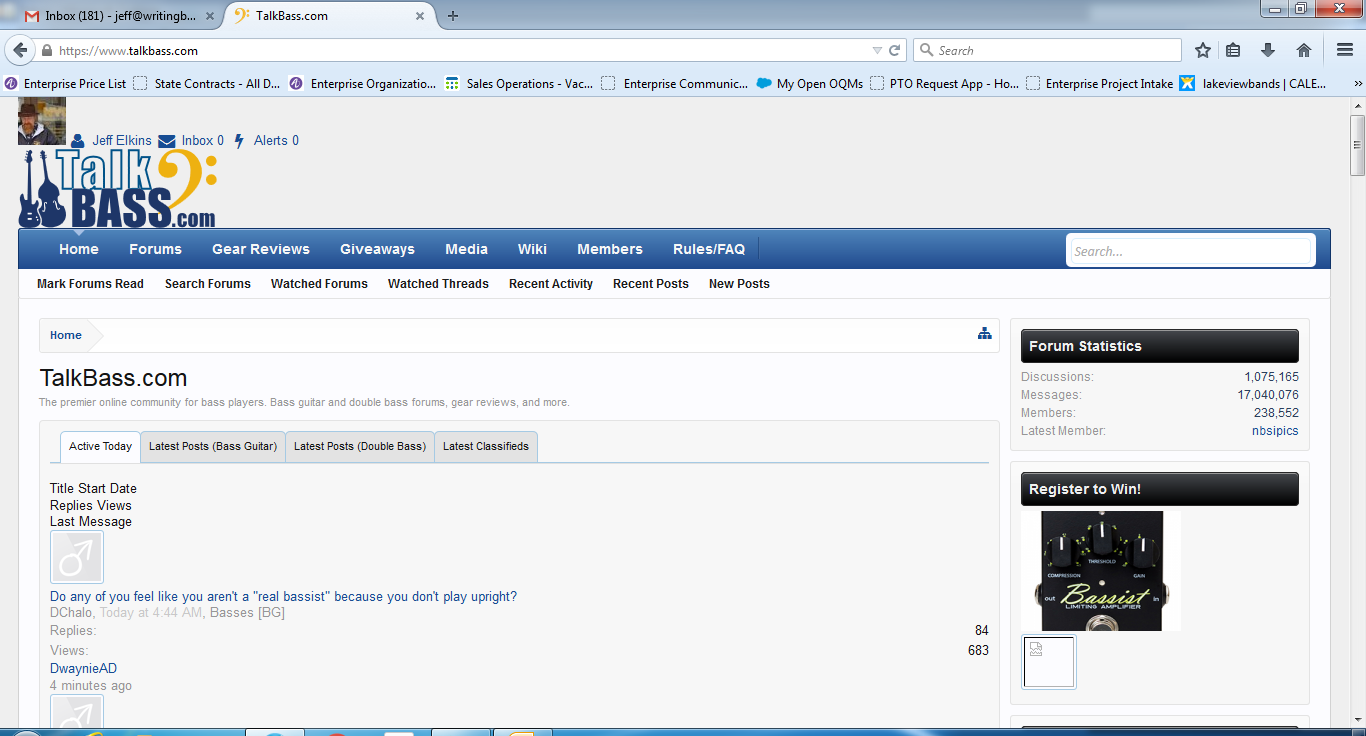This screenshot has height=736, width=1366.
Task: Open the site Inbox 0 envelope link
Action: click(192, 141)
